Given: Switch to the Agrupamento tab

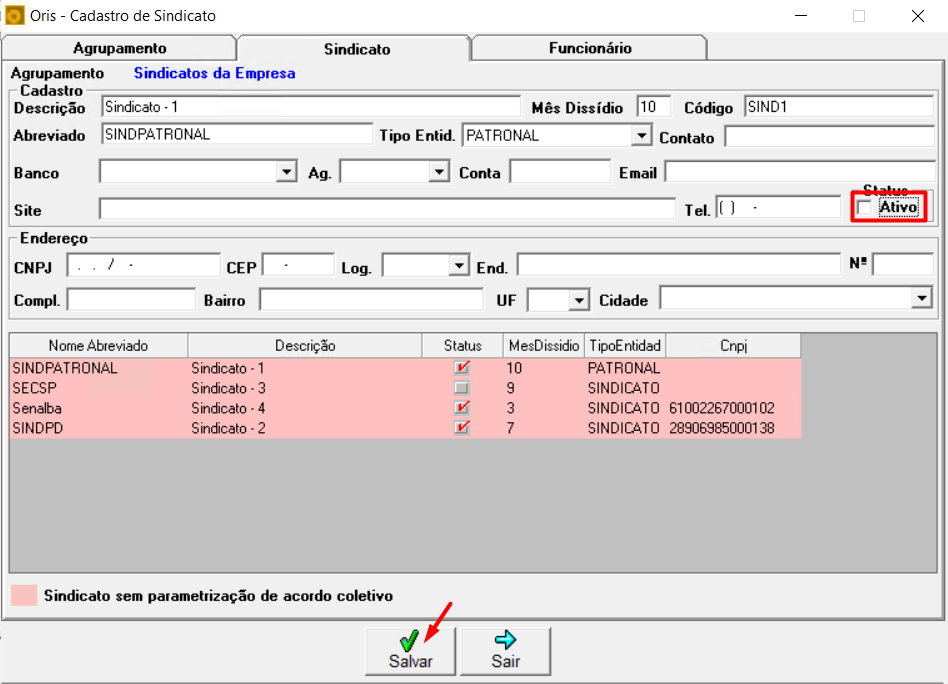Looking at the screenshot, I should click(x=119, y=48).
